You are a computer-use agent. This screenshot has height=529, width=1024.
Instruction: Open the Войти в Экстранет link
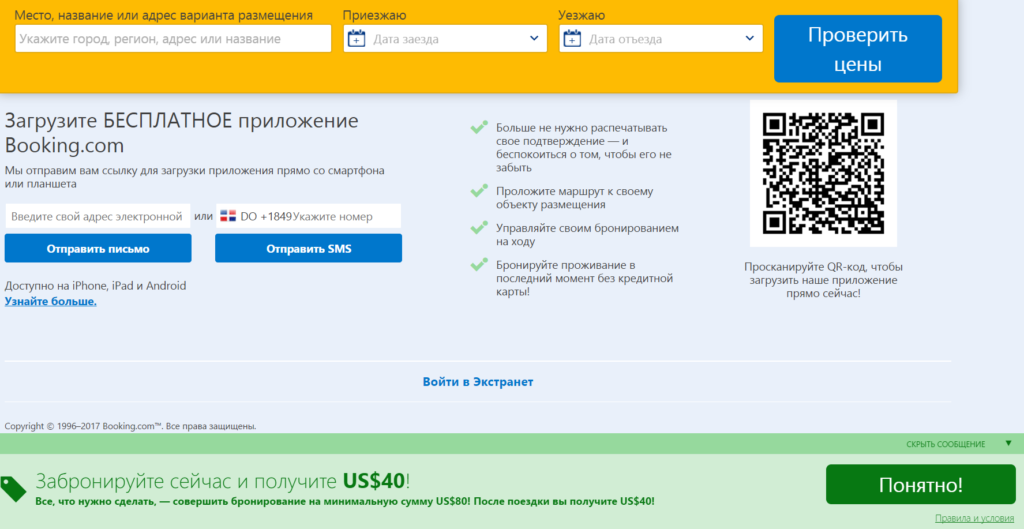click(477, 382)
